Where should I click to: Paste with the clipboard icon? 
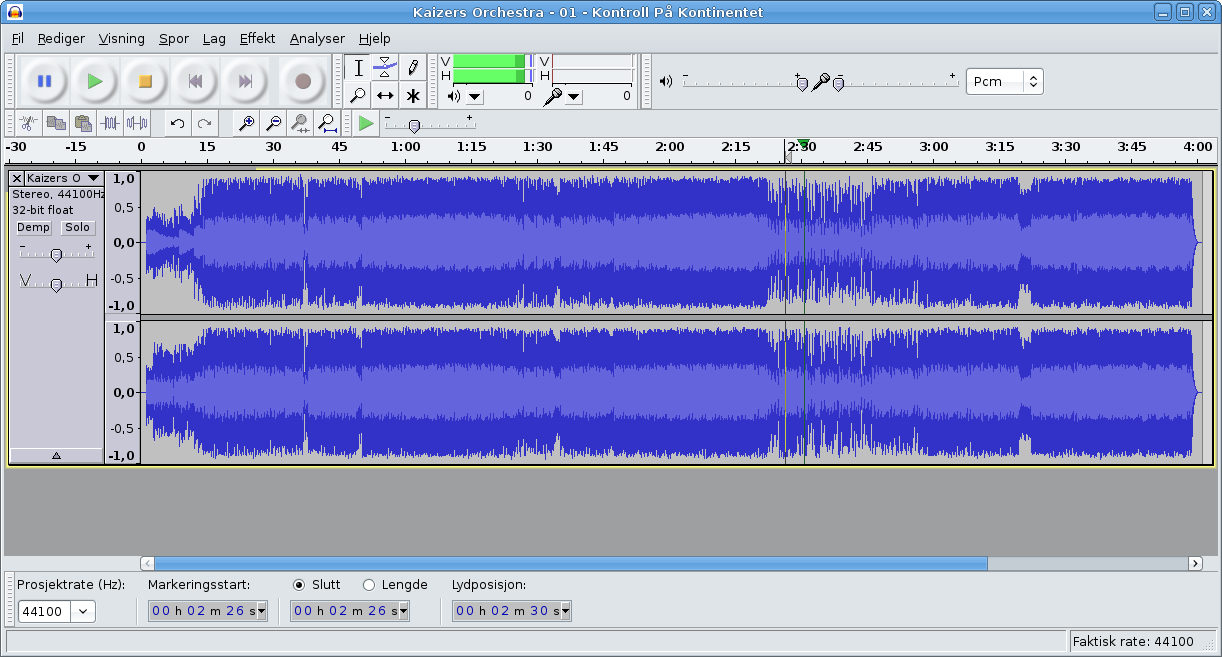tap(83, 123)
